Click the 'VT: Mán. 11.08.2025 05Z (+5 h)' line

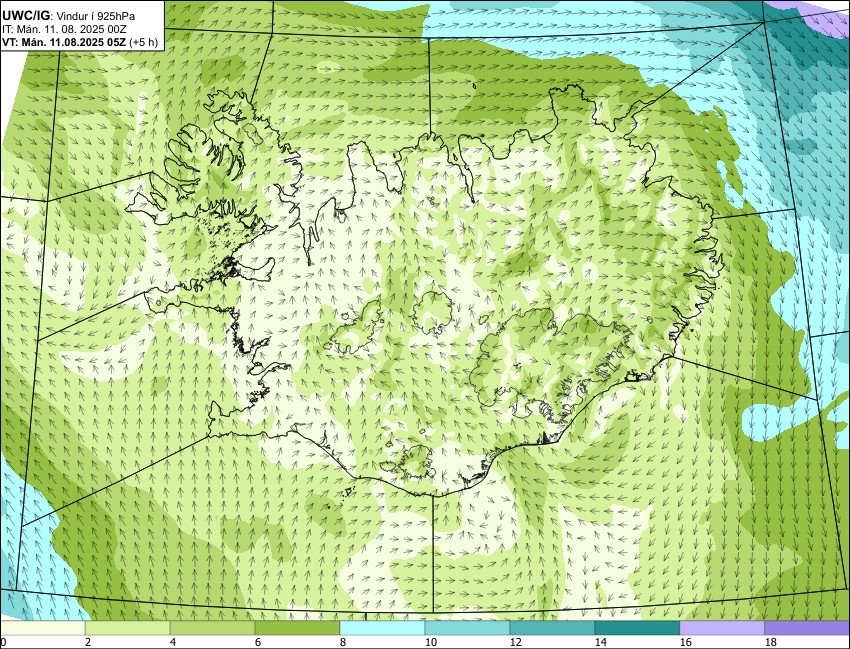tap(80, 42)
